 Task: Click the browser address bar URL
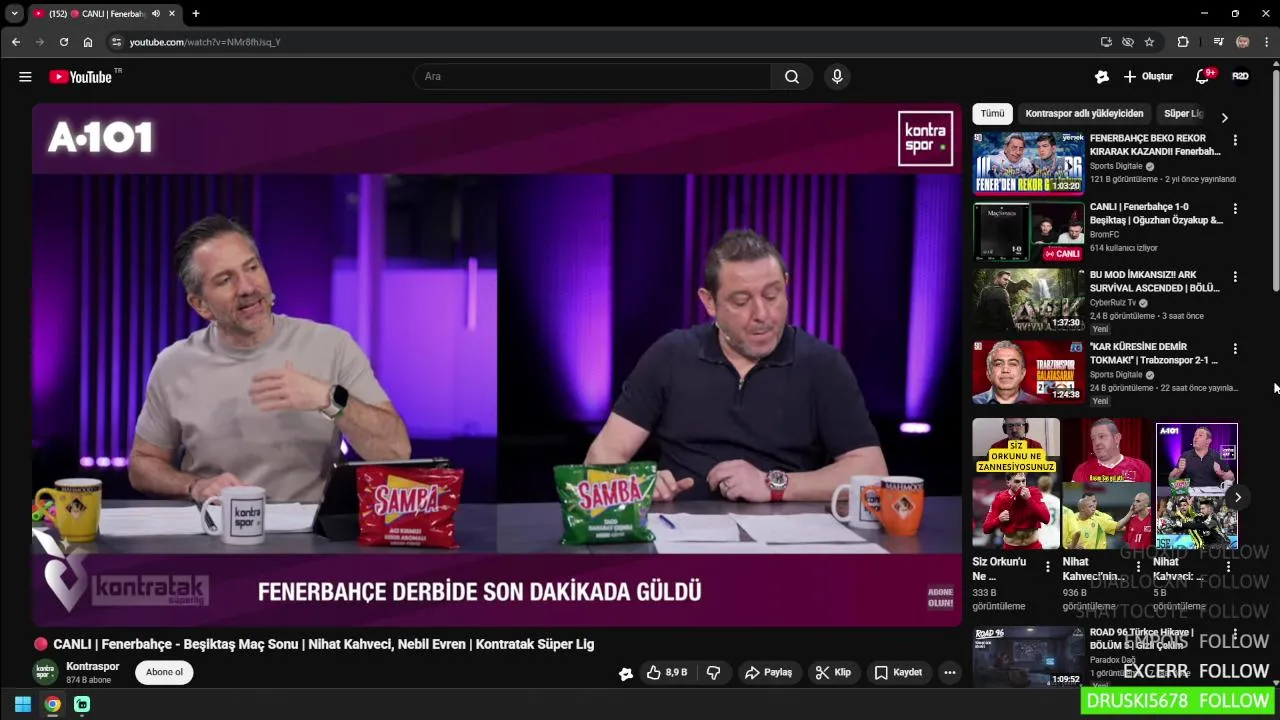(x=205, y=42)
